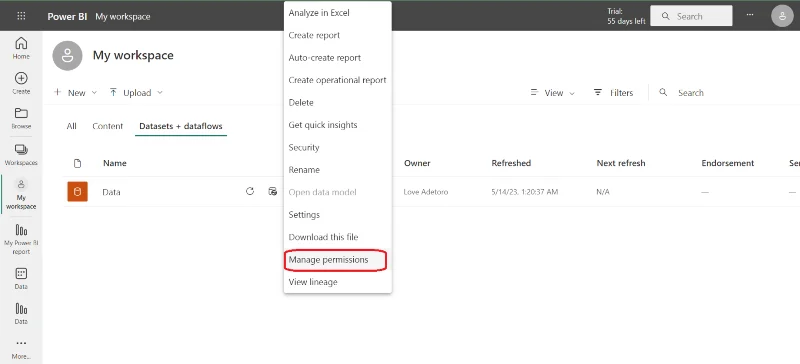Choose Get quick insights
The image size is (800, 364).
click(x=338, y=125)
